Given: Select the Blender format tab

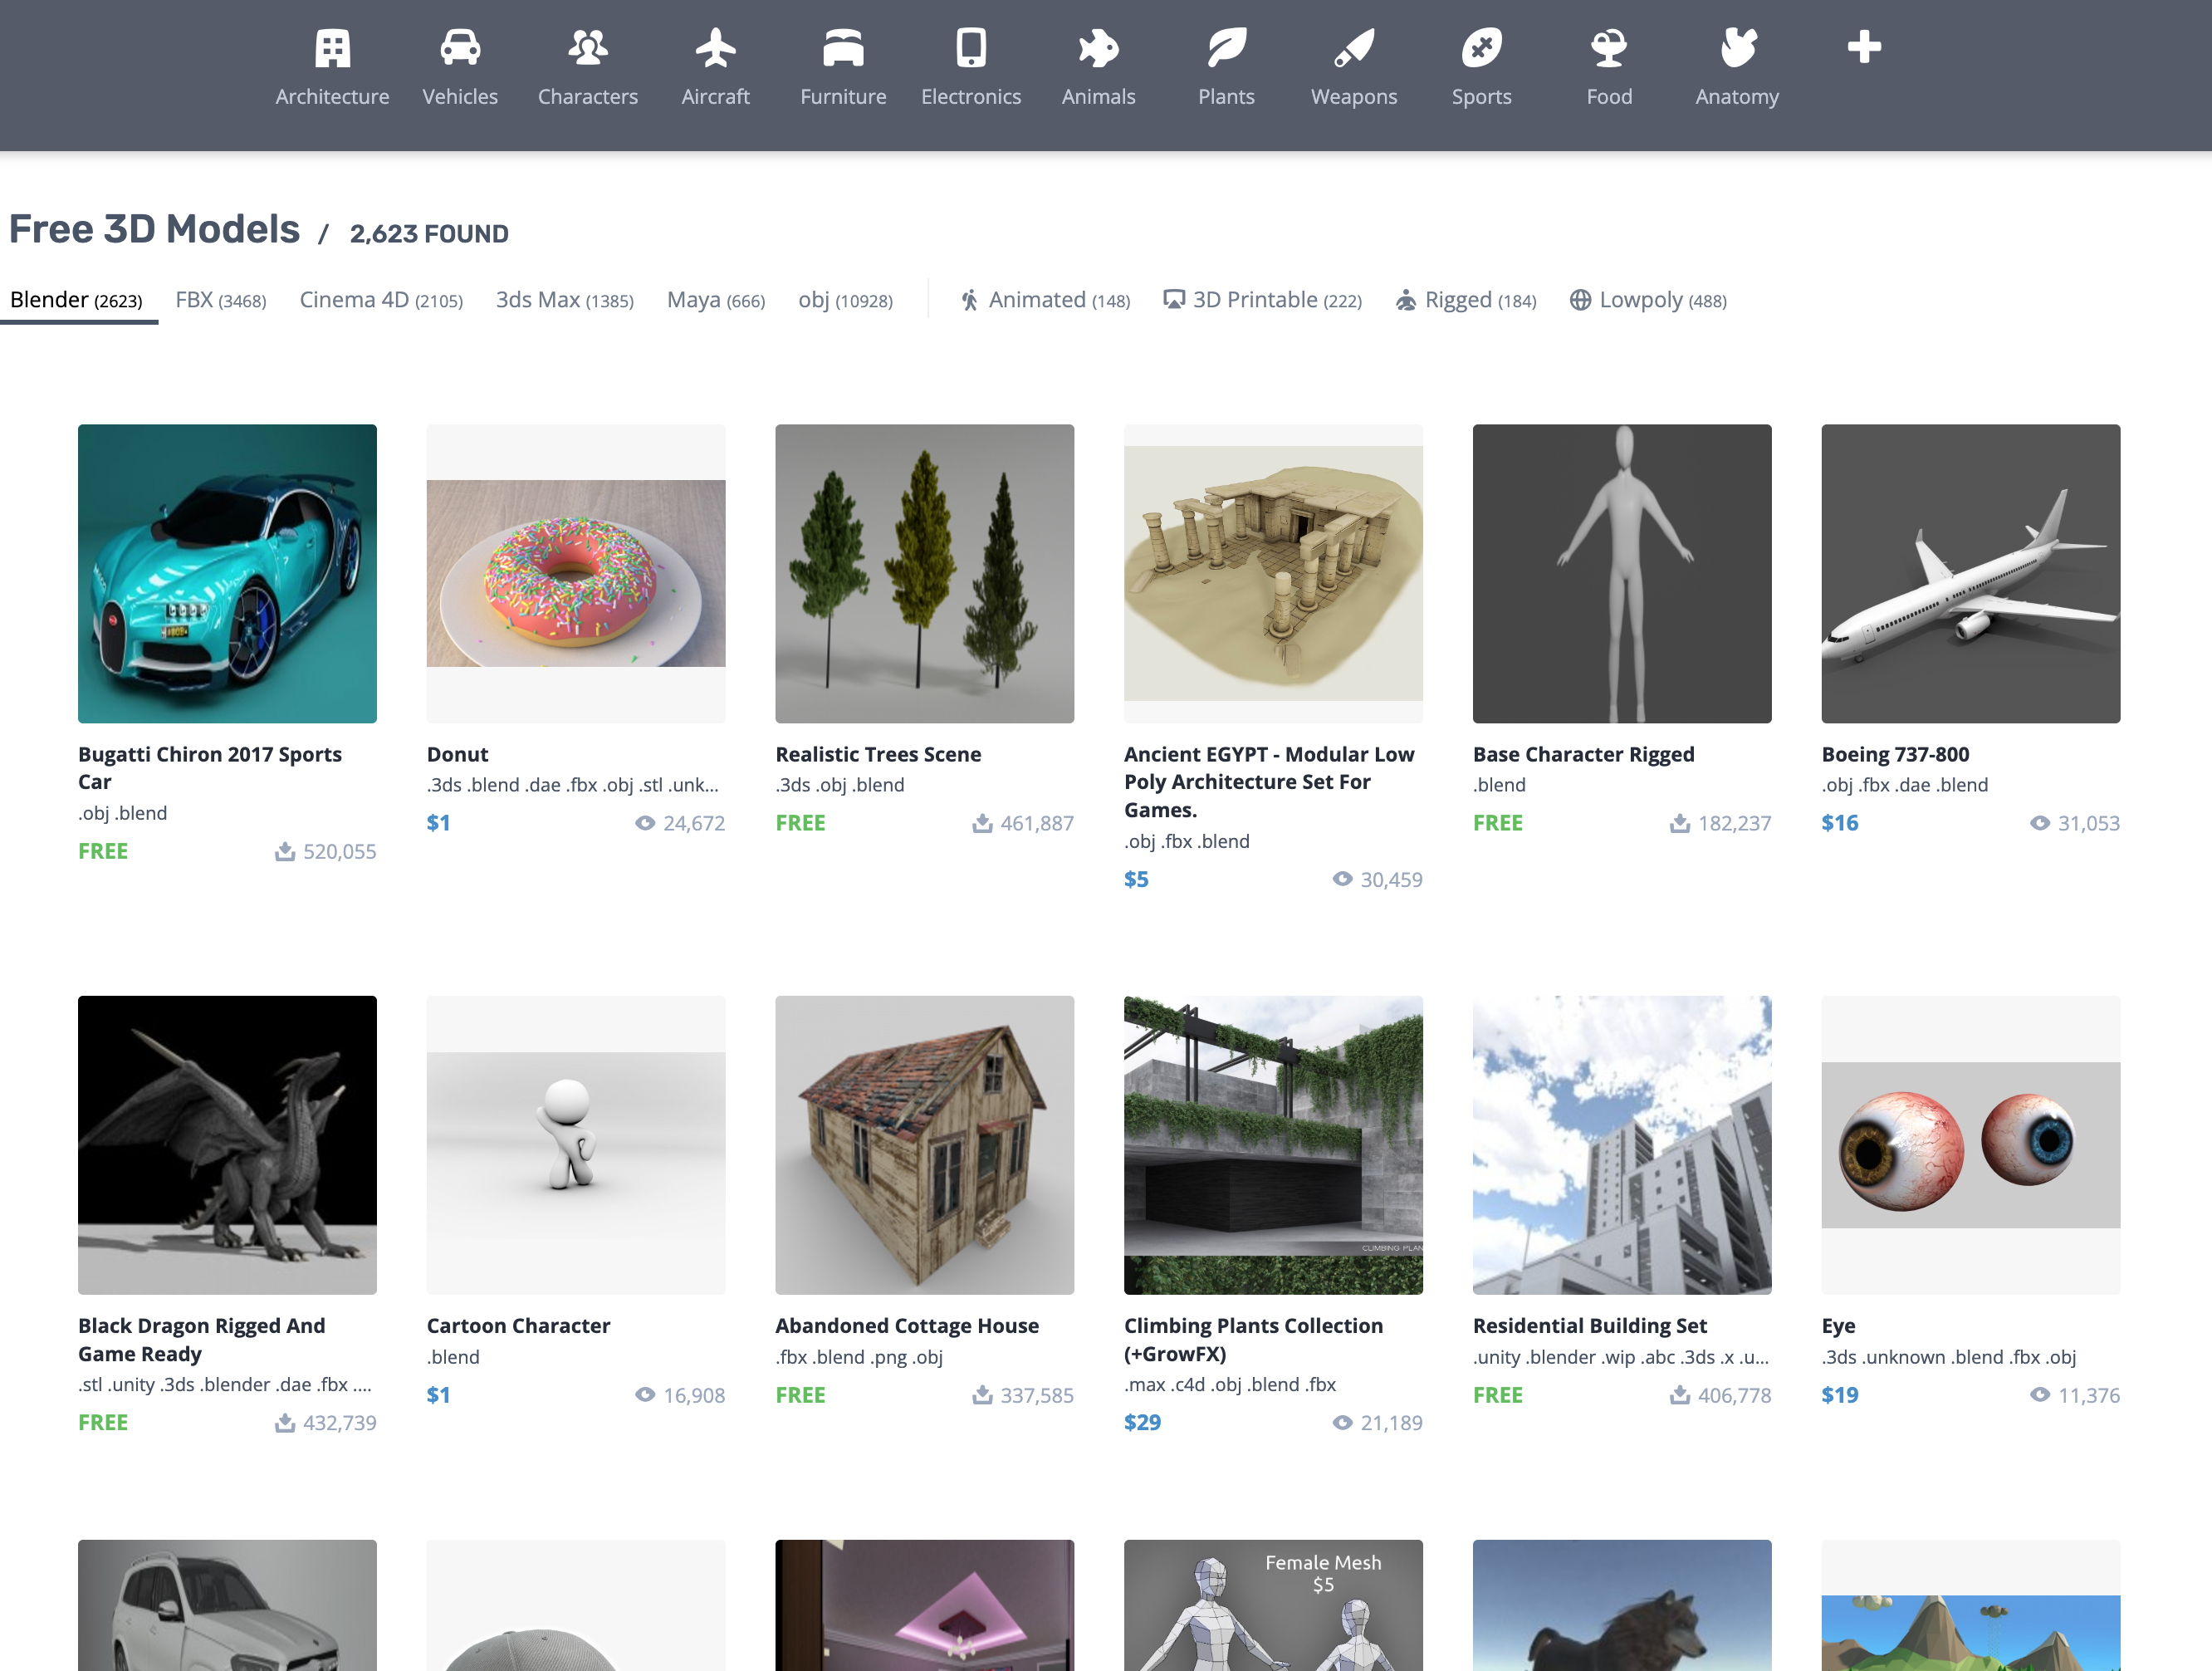Looking at the screenshot, I should pyautogui.click(x=77, y=300).
